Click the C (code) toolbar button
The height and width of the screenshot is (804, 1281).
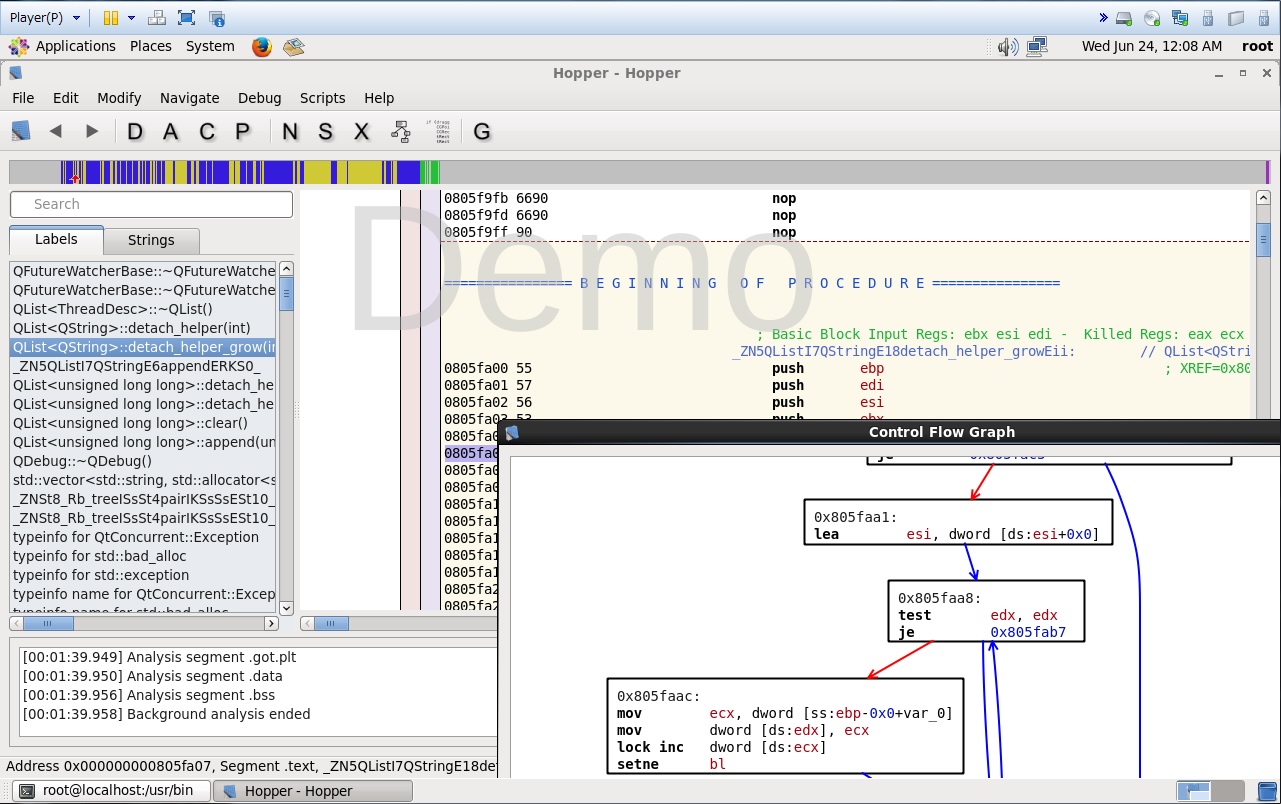(207, 131)
